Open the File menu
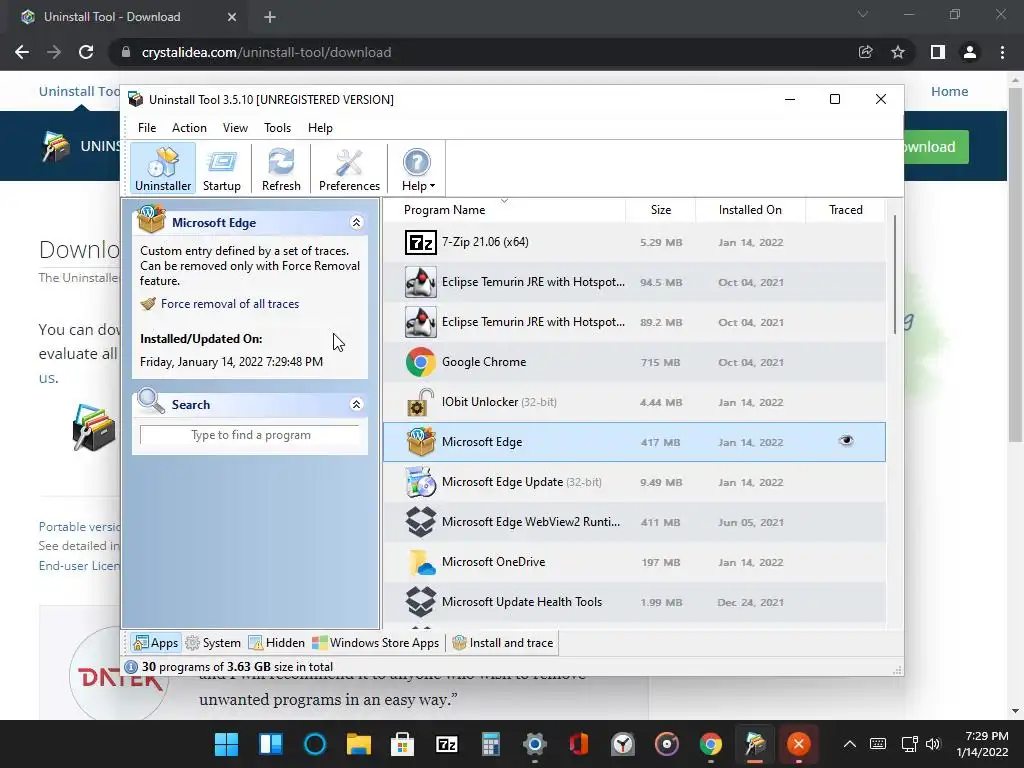This screenshot has height=768, width=1024. (x=147, y=128)
